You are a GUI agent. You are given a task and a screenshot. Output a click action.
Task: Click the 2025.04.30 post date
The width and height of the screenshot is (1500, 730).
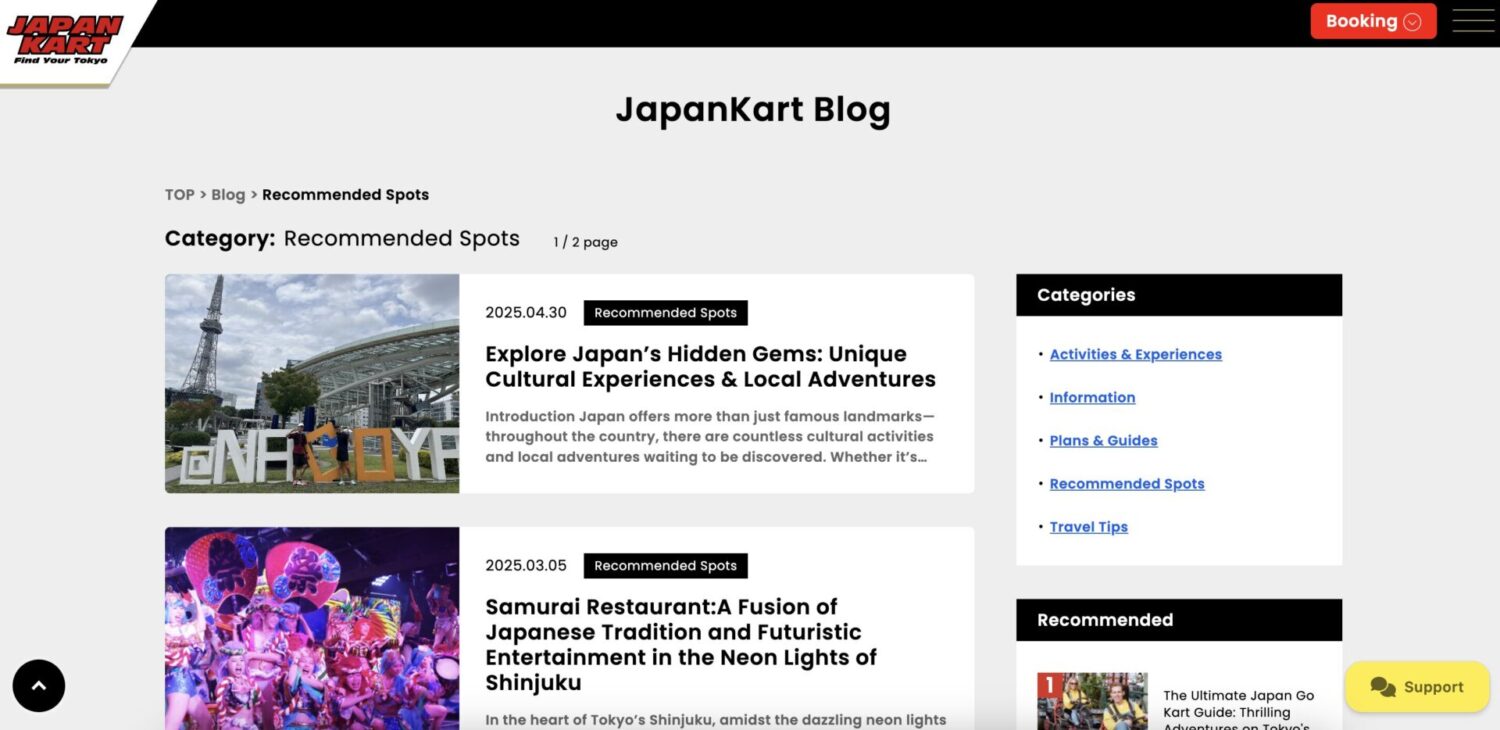(x=526, y=313)
